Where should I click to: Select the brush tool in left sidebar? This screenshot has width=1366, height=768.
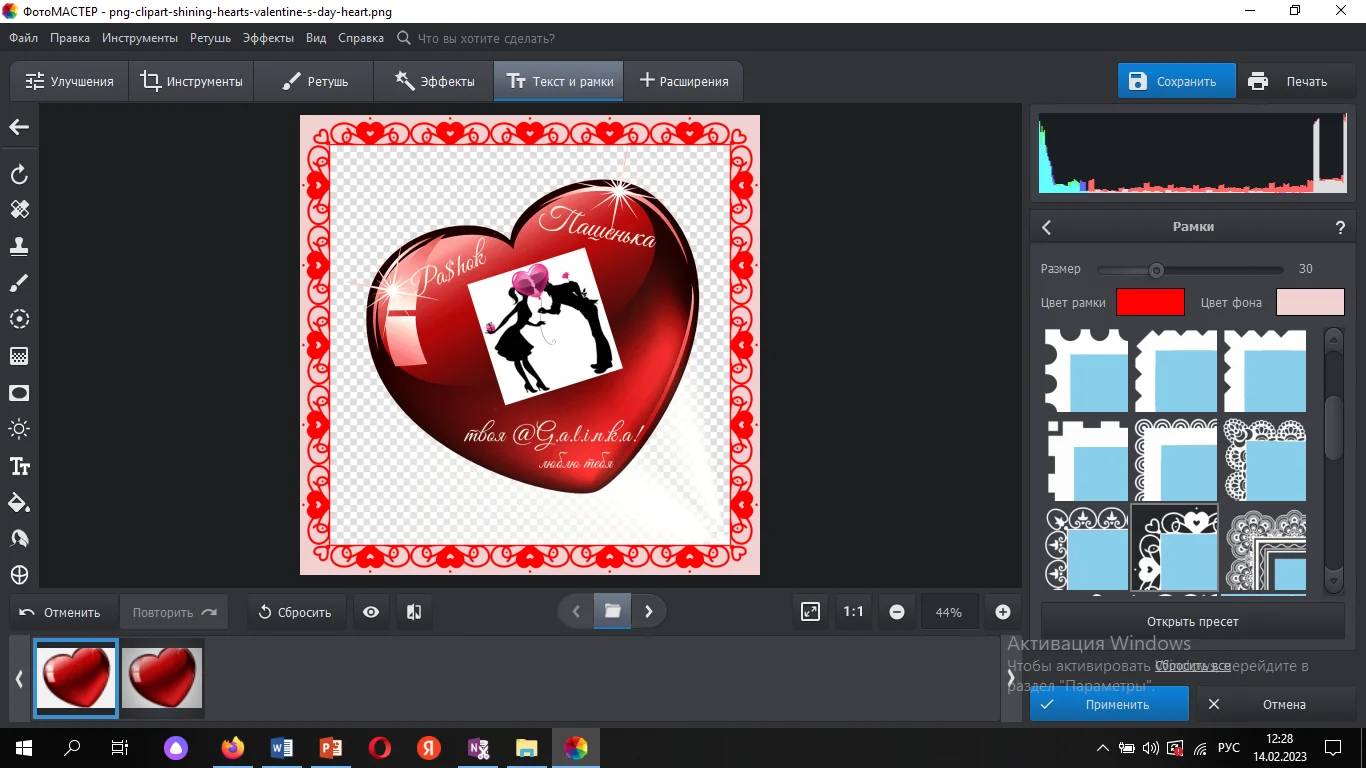click(19, 283)
